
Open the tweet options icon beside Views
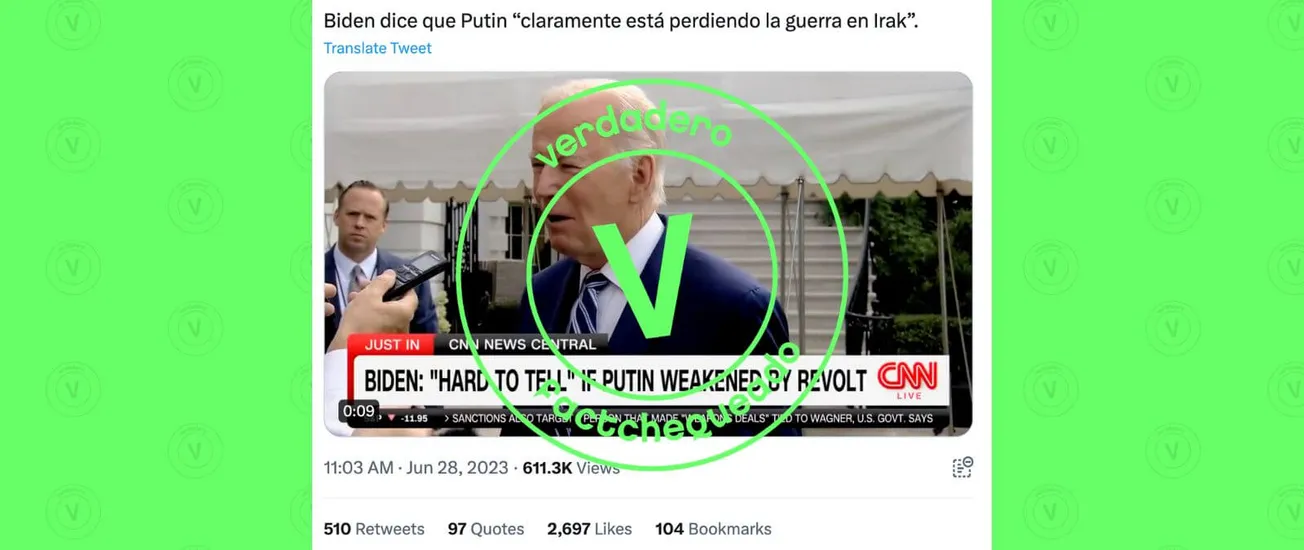click(x=962, y=467)
